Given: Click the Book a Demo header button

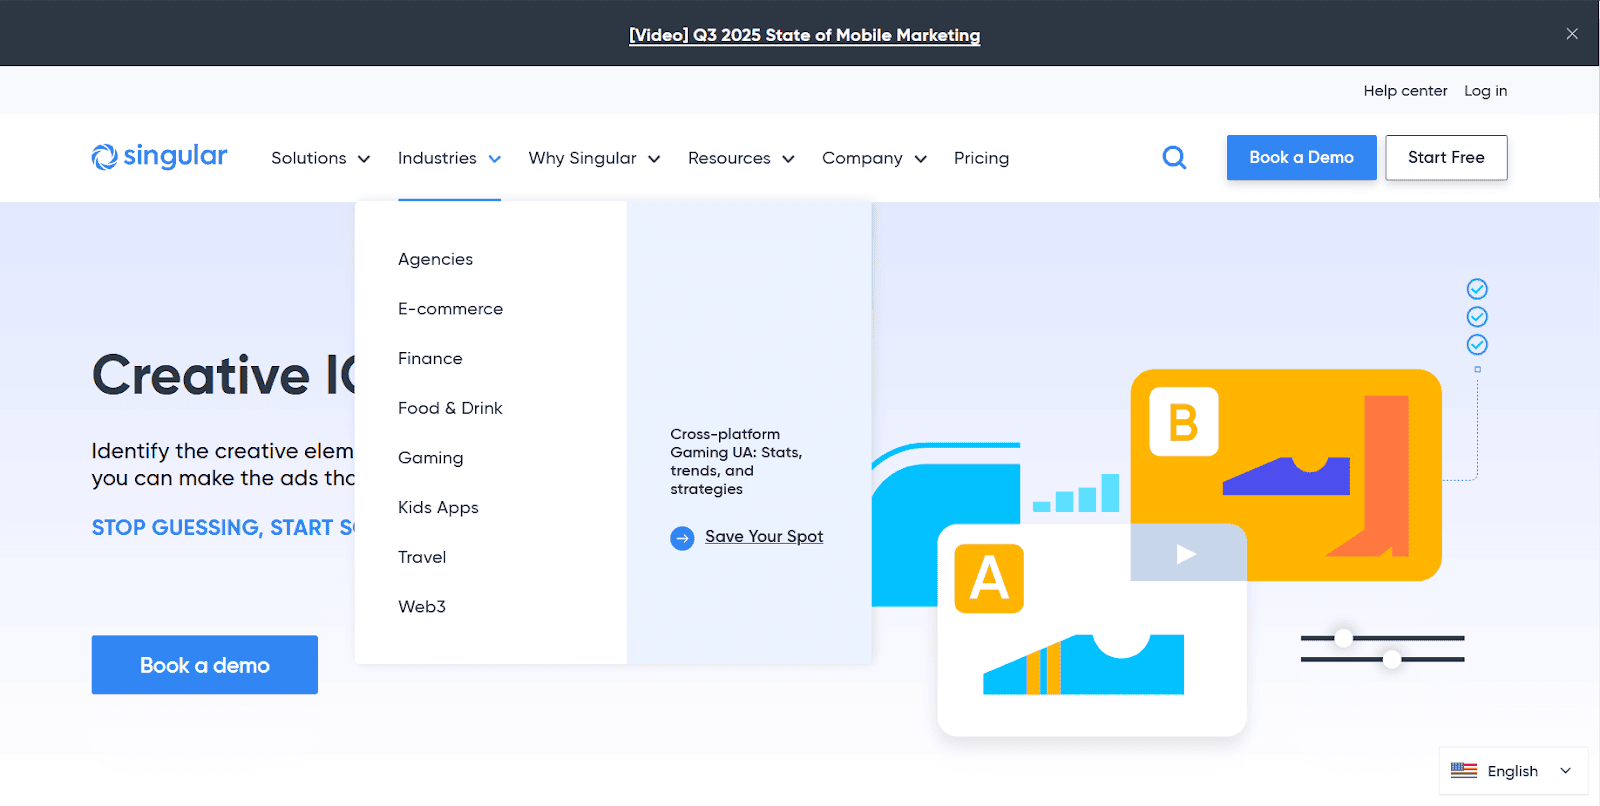Looking at the screenshot, I should coord(1301,158).
